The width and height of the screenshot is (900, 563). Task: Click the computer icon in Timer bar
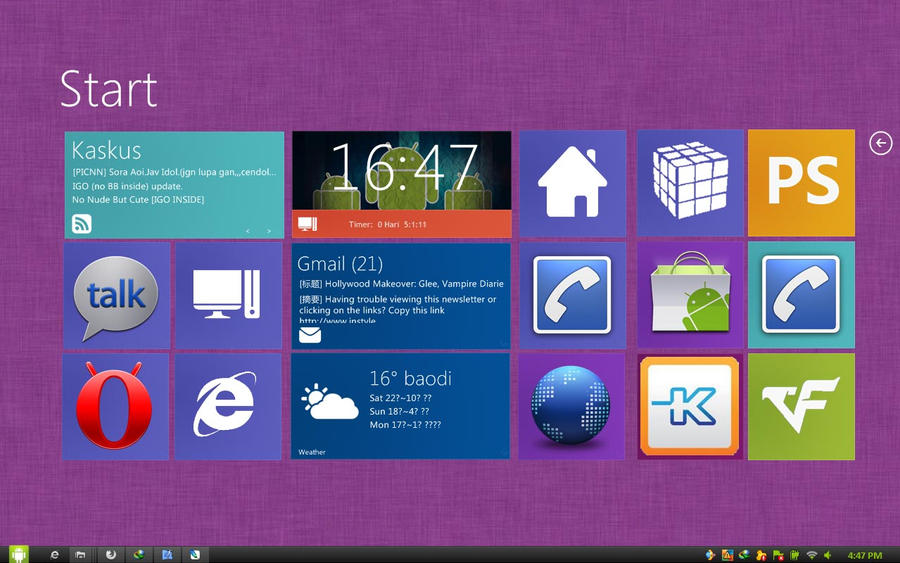(x=308, y=224)
